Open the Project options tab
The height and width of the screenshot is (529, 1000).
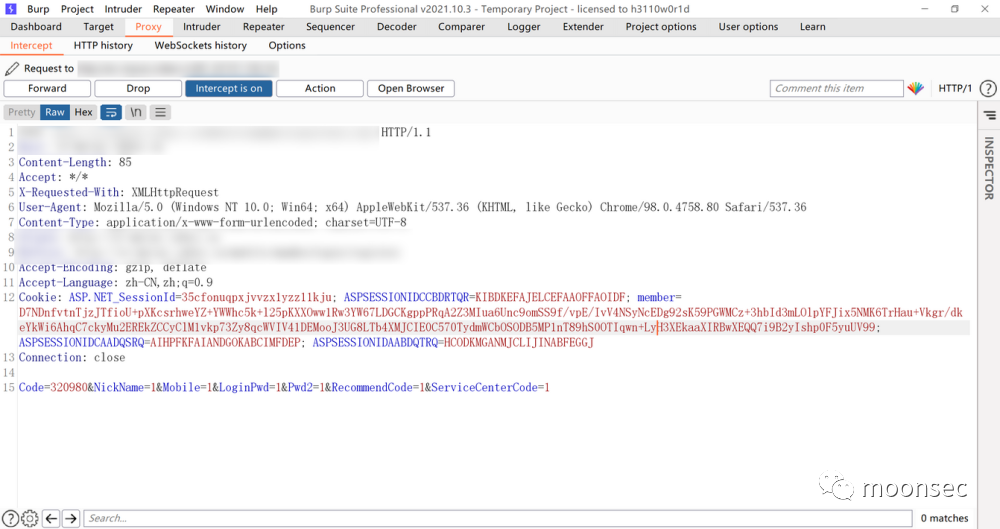click(x=661, y=27)
